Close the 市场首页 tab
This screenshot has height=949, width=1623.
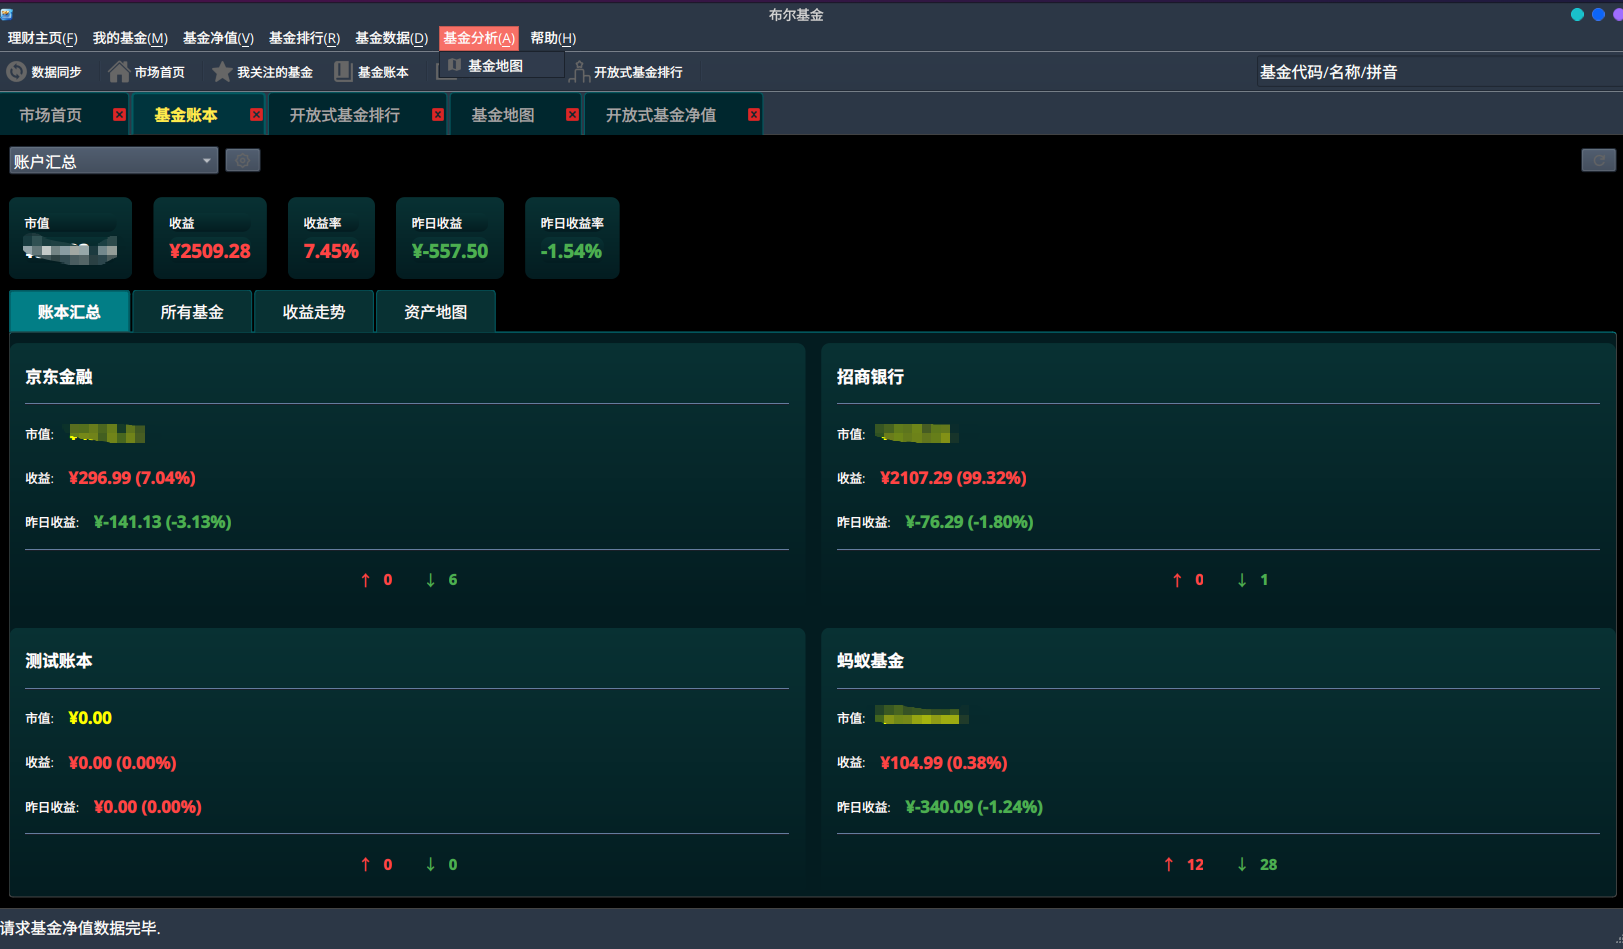(119, 115)
